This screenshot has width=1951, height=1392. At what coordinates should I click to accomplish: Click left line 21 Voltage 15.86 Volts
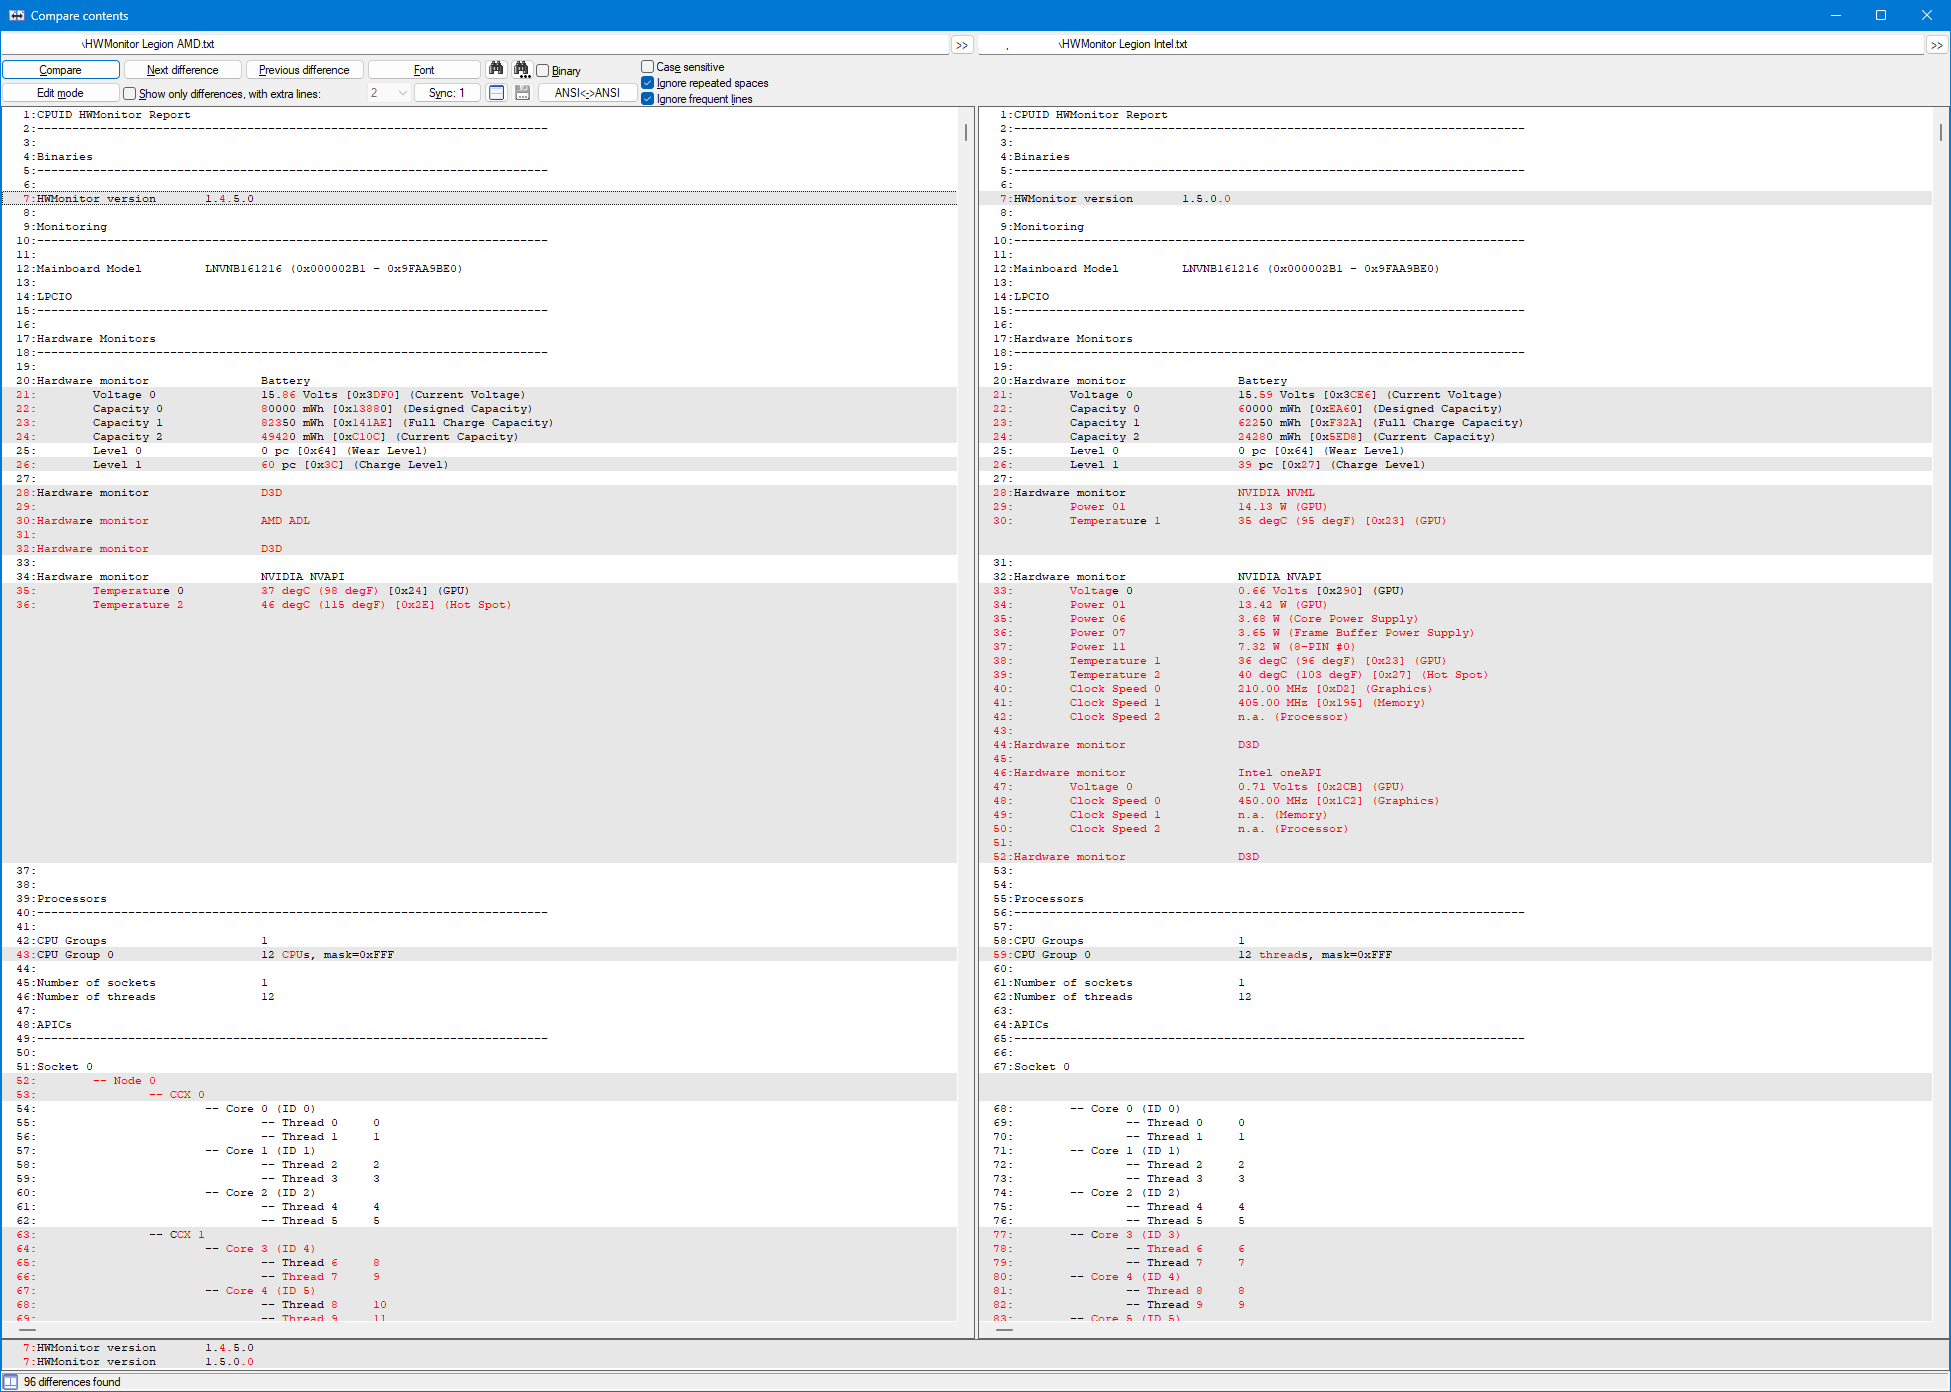click(x=480, y=394)
